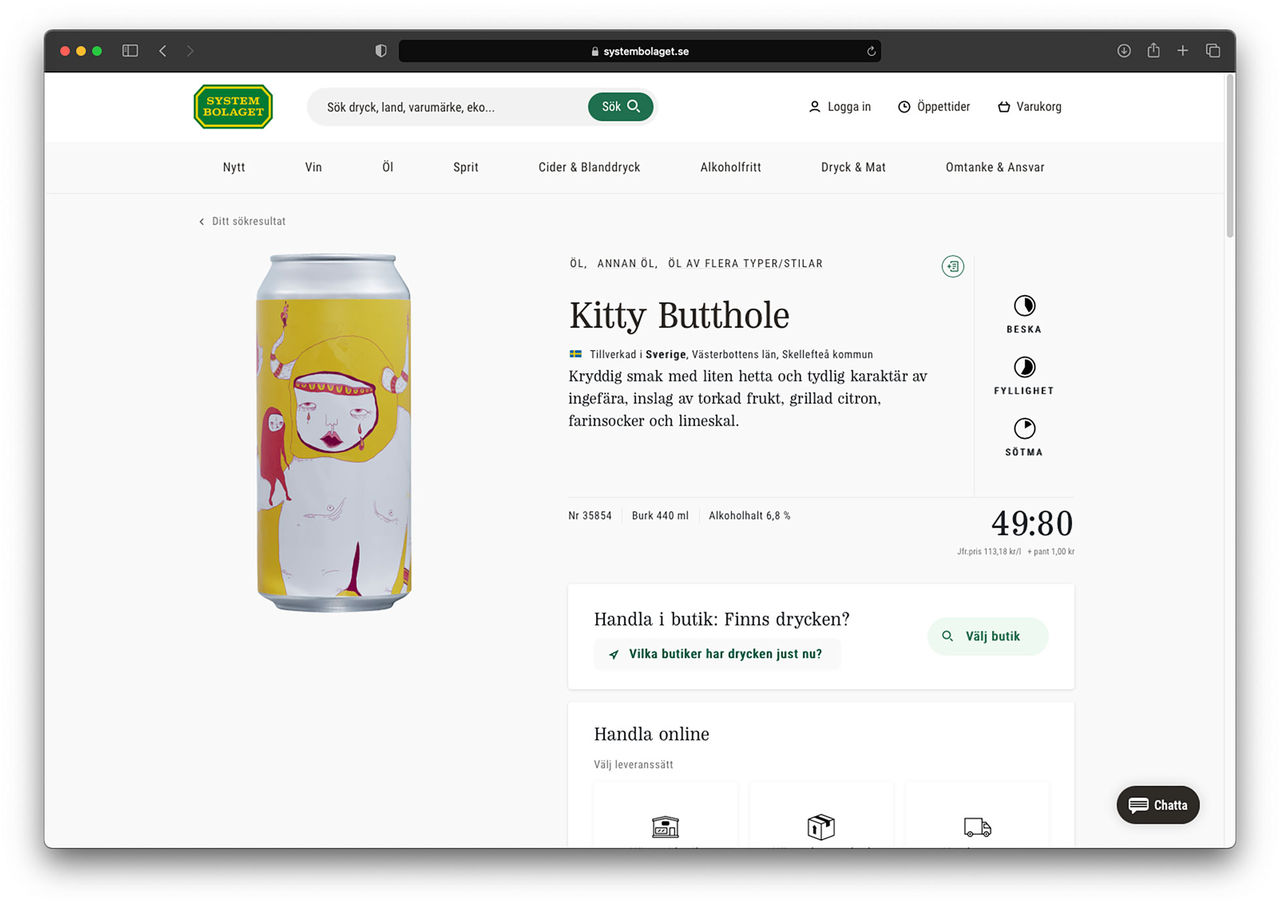The height and width of the screenshot is (907, 1280).
Task: Click the Kitty Butthole can image
Action: pyautogui.click(x=334, y=432)
